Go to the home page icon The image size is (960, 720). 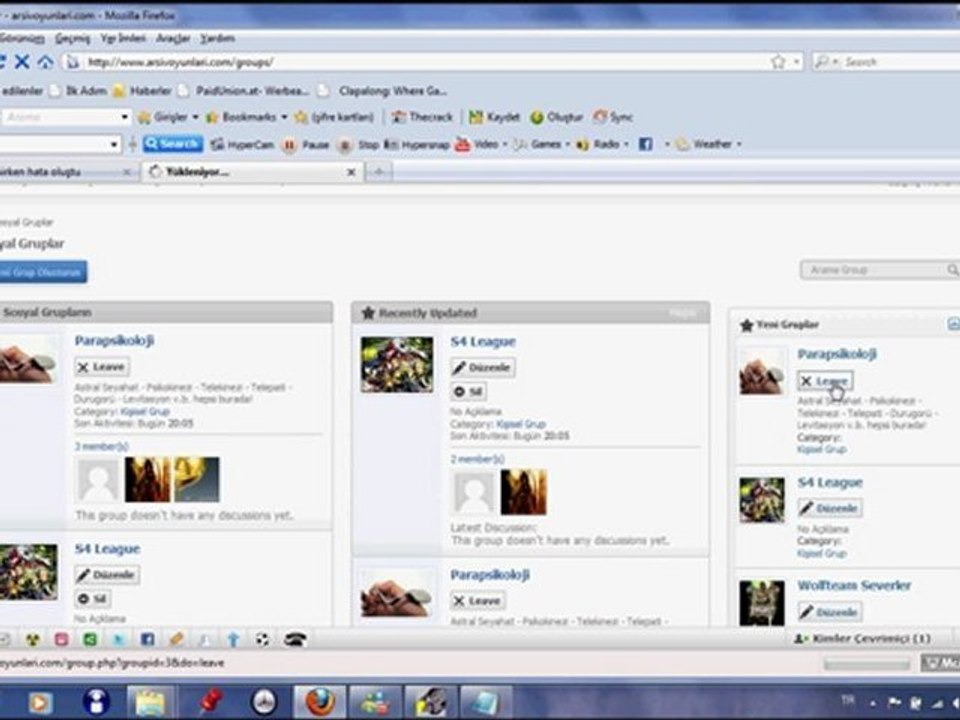(x=45, y=61)
